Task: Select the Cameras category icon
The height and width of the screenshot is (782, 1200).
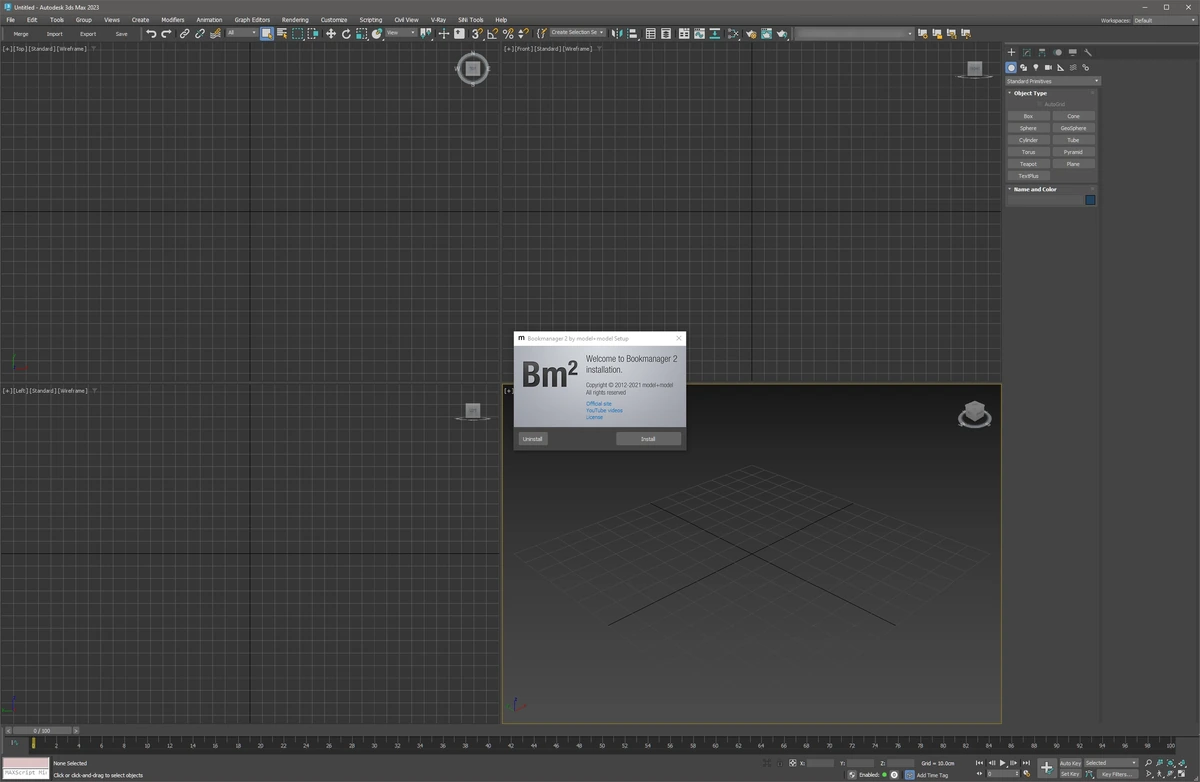Action: (x=1048, y=68)
